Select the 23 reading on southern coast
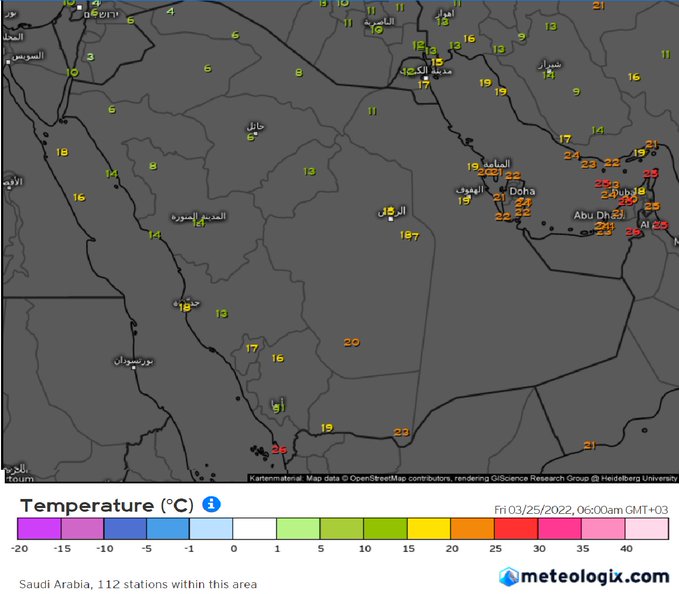 (x=401, y=432)
